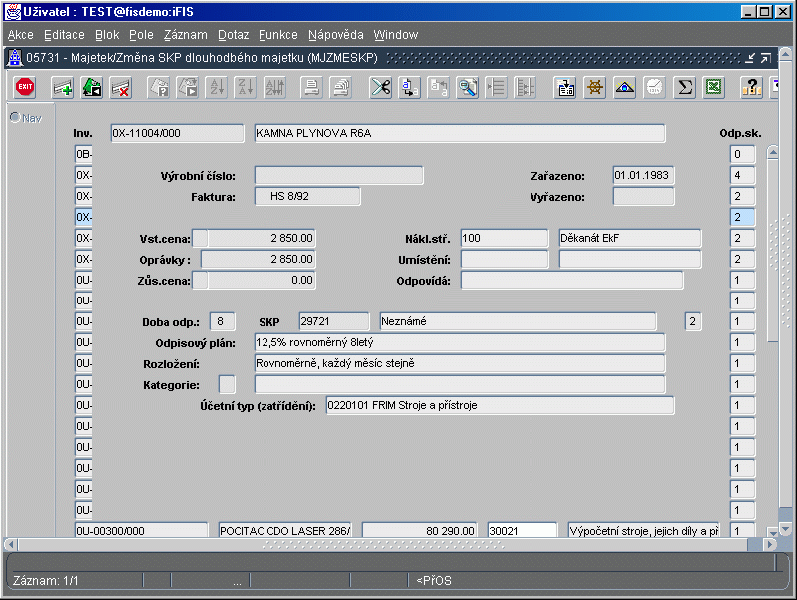Toggle the small box beside Kategorie

tap(227, 384)
